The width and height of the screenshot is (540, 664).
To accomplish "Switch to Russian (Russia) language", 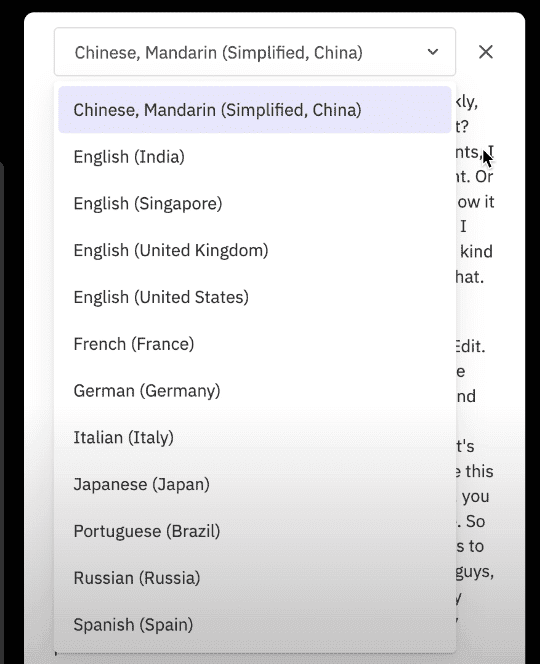I will click(x=255, y=578).
